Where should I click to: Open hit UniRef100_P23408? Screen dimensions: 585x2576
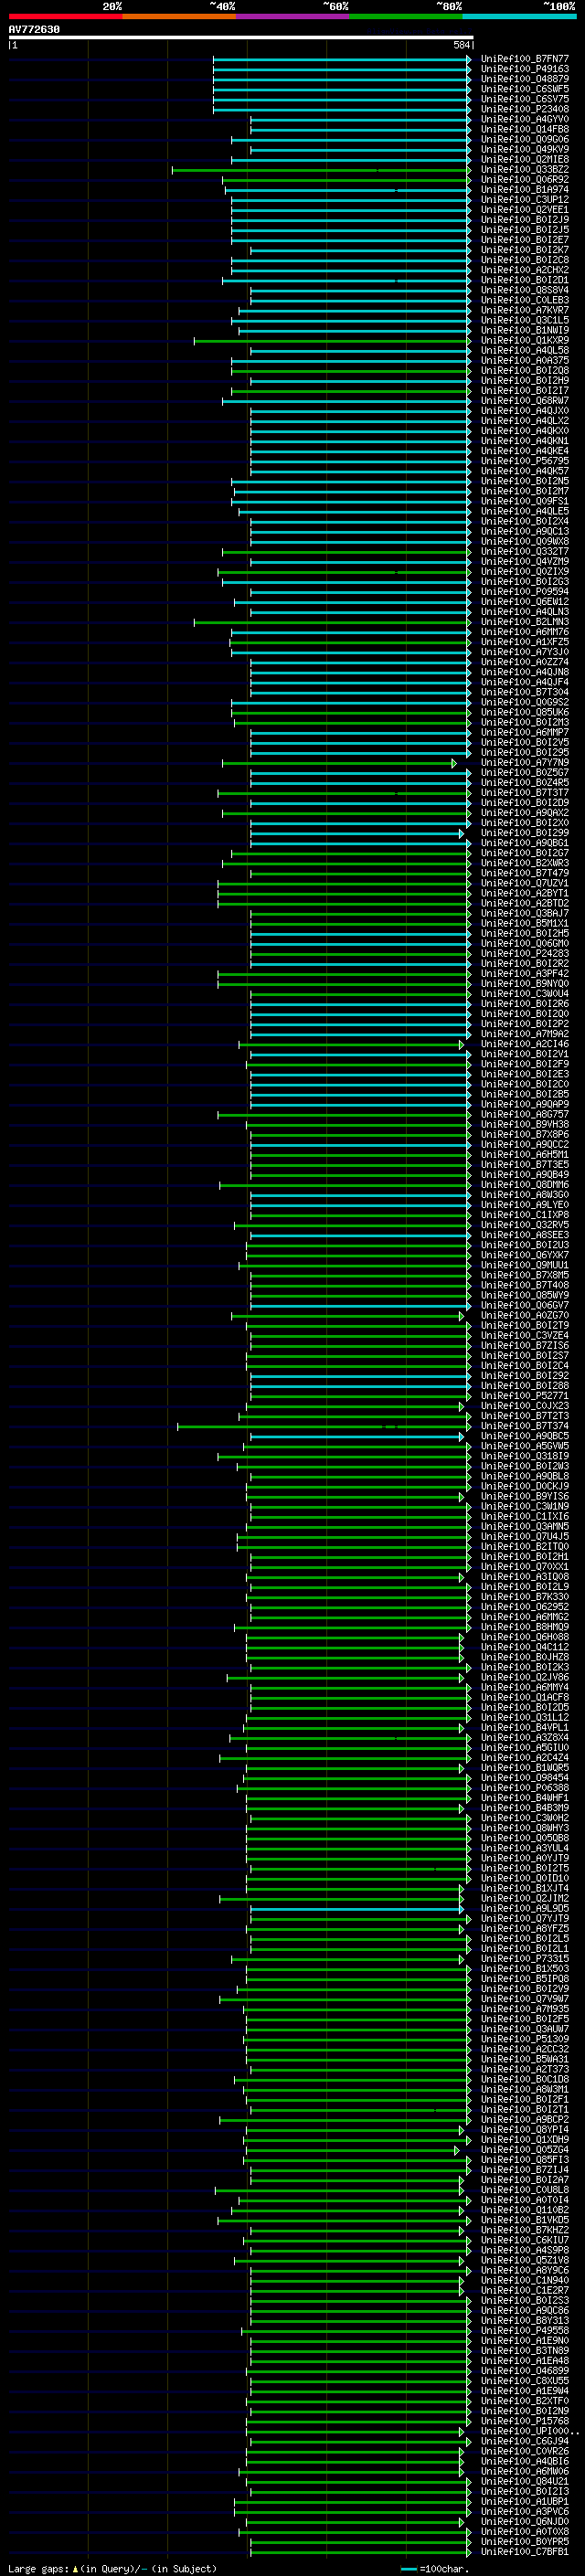pos(524,109)
